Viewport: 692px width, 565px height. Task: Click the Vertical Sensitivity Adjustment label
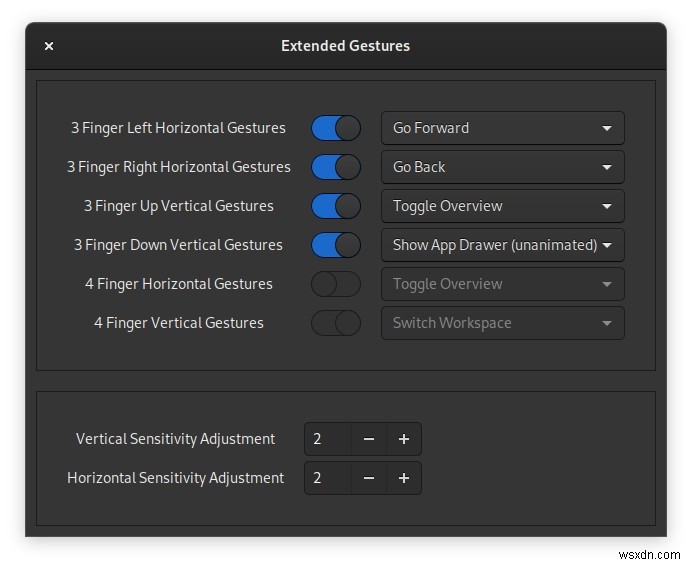pos(175,439)
